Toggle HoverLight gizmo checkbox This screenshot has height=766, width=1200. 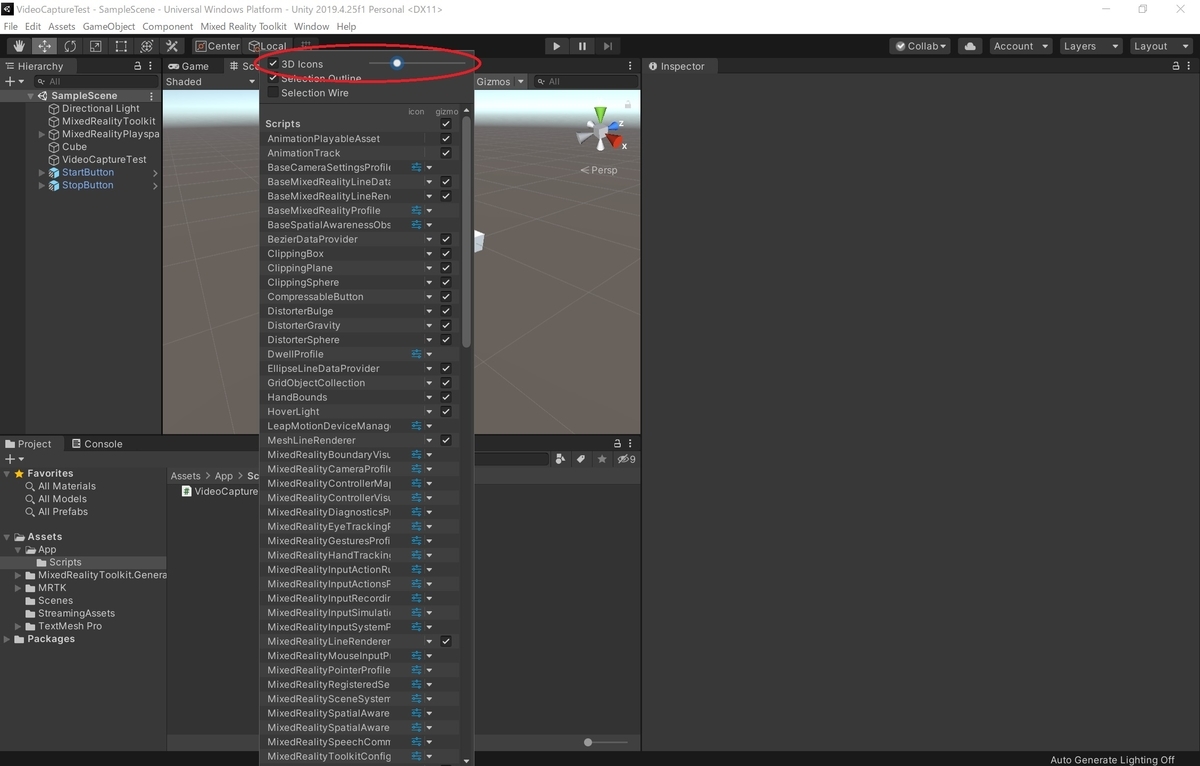pyautogui.click(x=446, y=412)
